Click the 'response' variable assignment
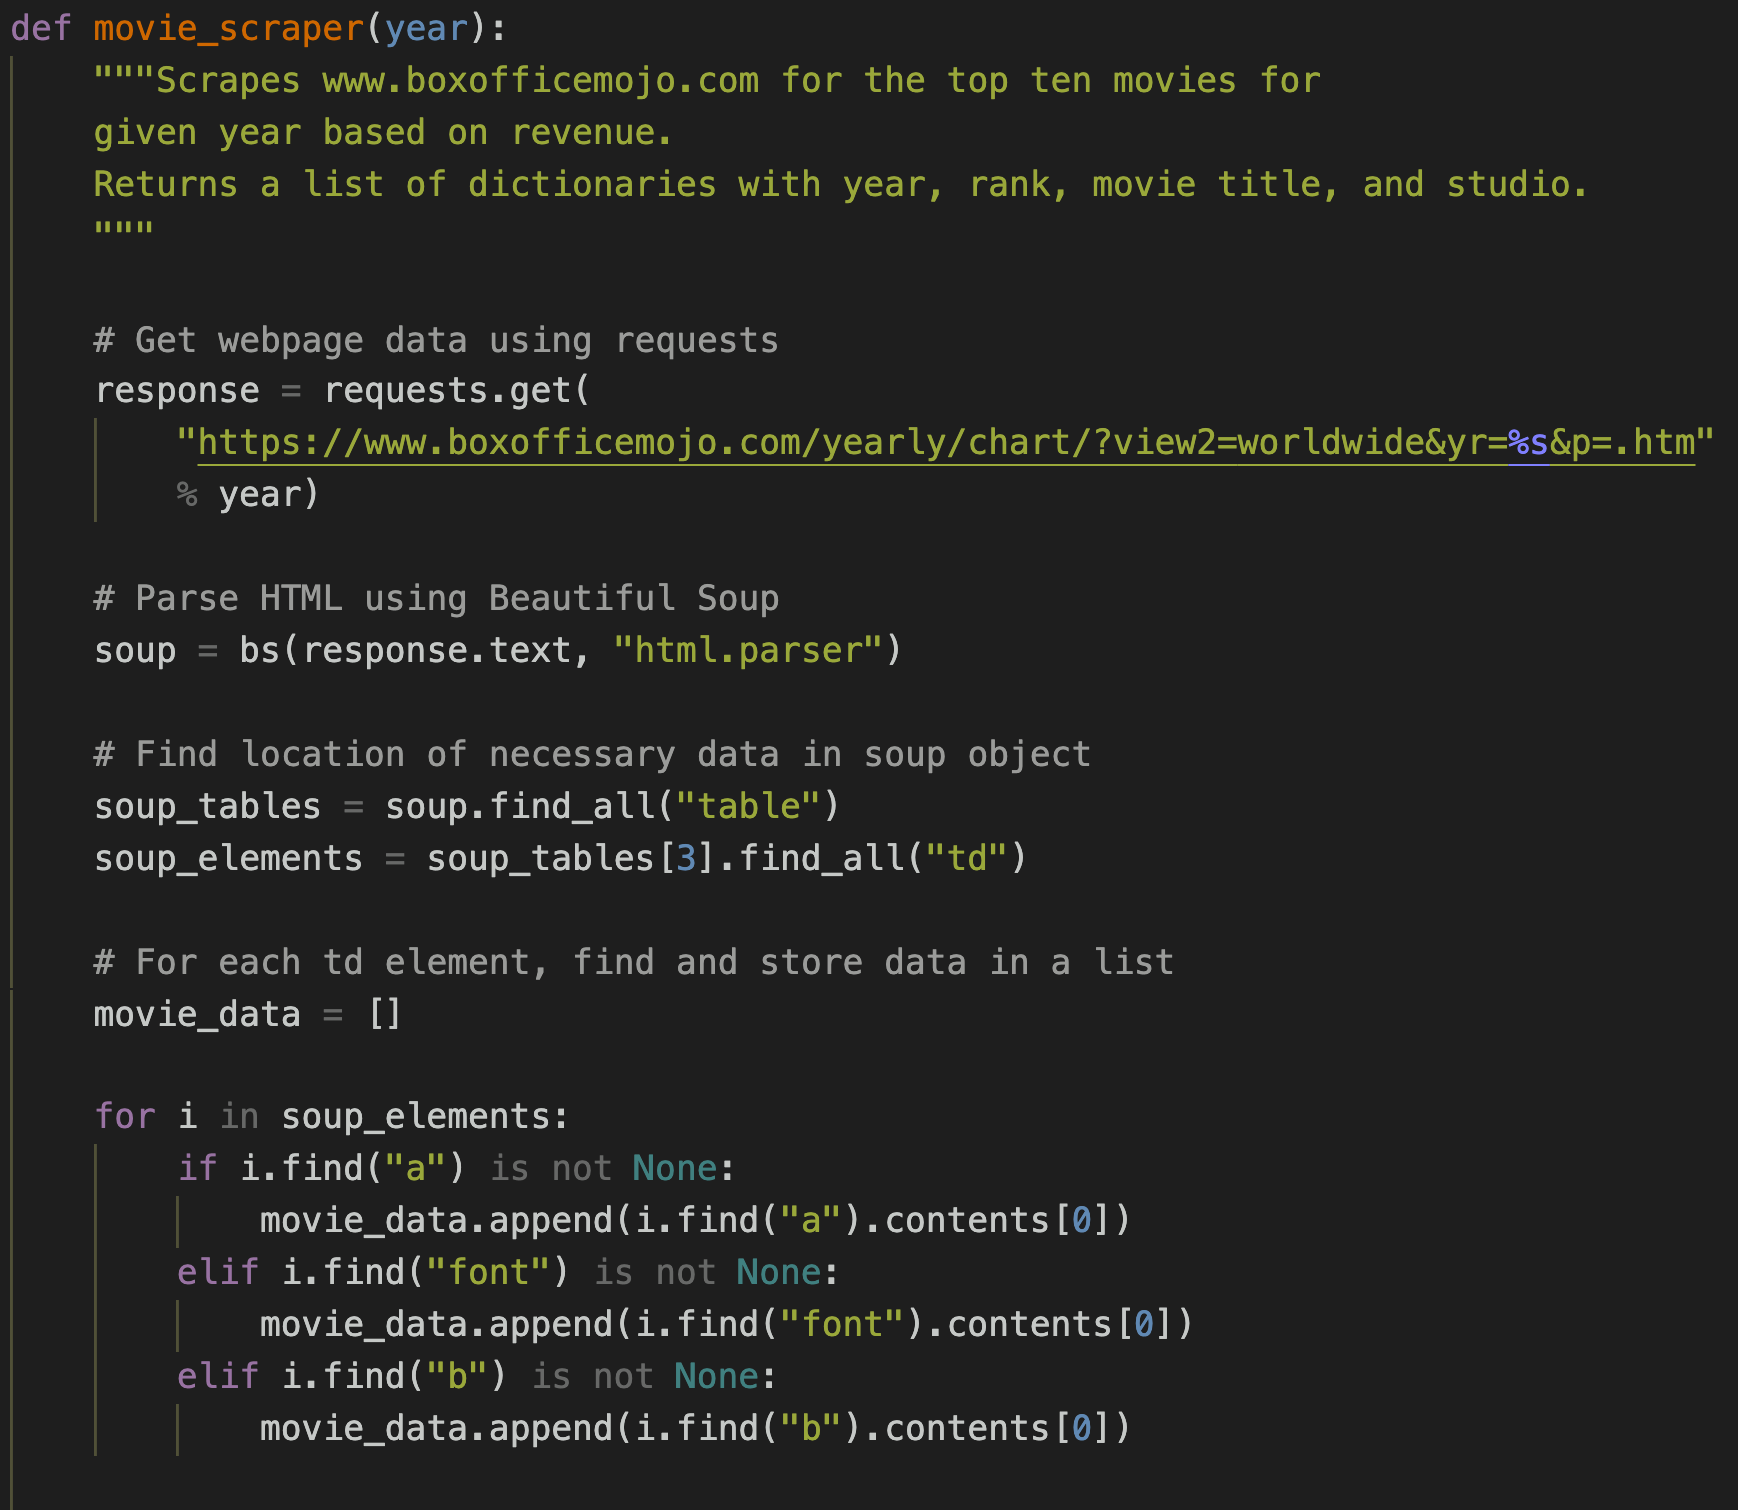 [177, 390]
